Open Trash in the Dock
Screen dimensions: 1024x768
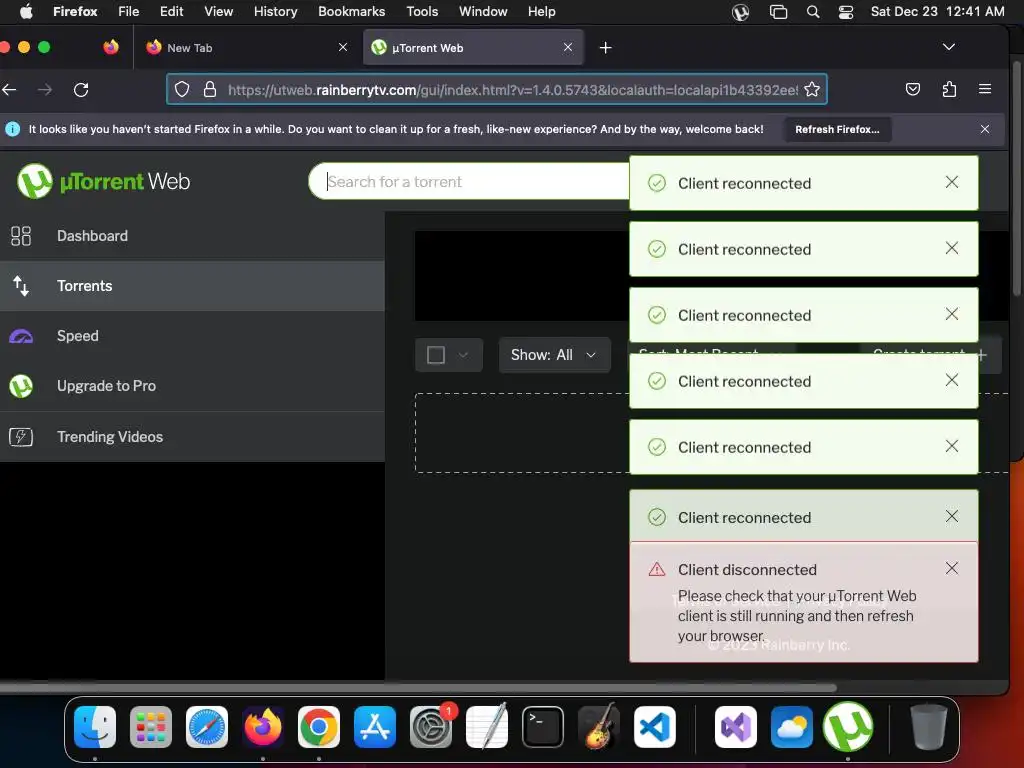pos(928,727)
